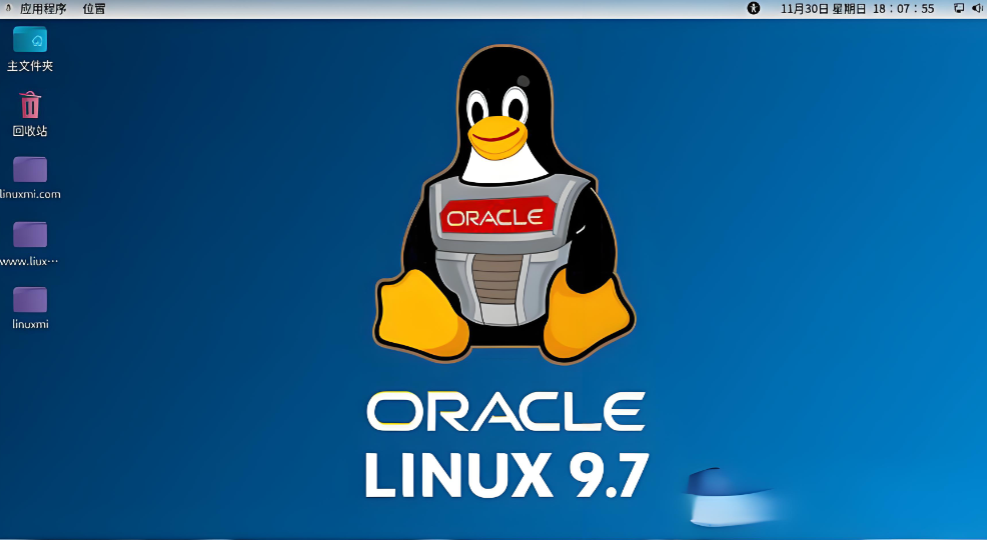Open the linuxmi folder icon

30,300
